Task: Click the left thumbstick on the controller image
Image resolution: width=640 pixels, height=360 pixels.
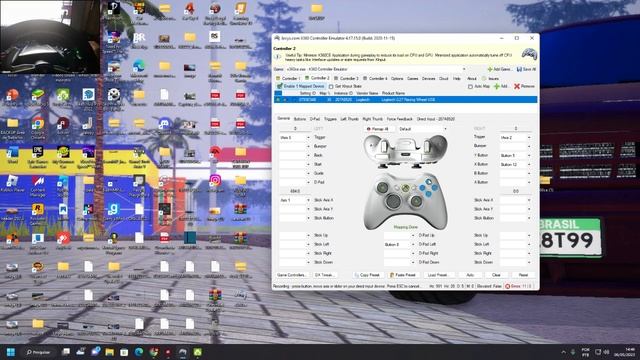Action: [x=382, y=188]
